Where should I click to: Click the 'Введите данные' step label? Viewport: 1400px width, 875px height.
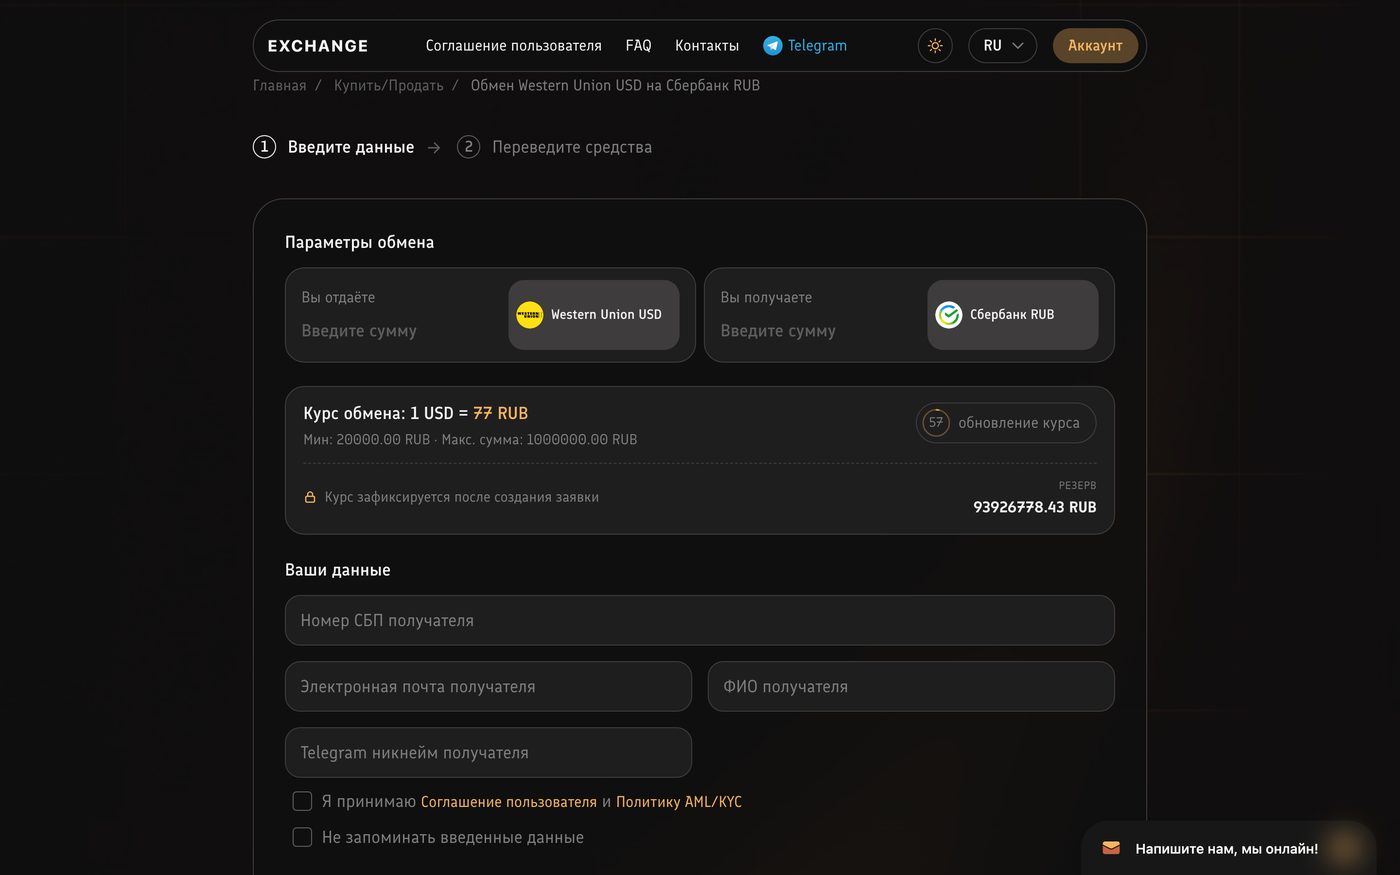351,147
